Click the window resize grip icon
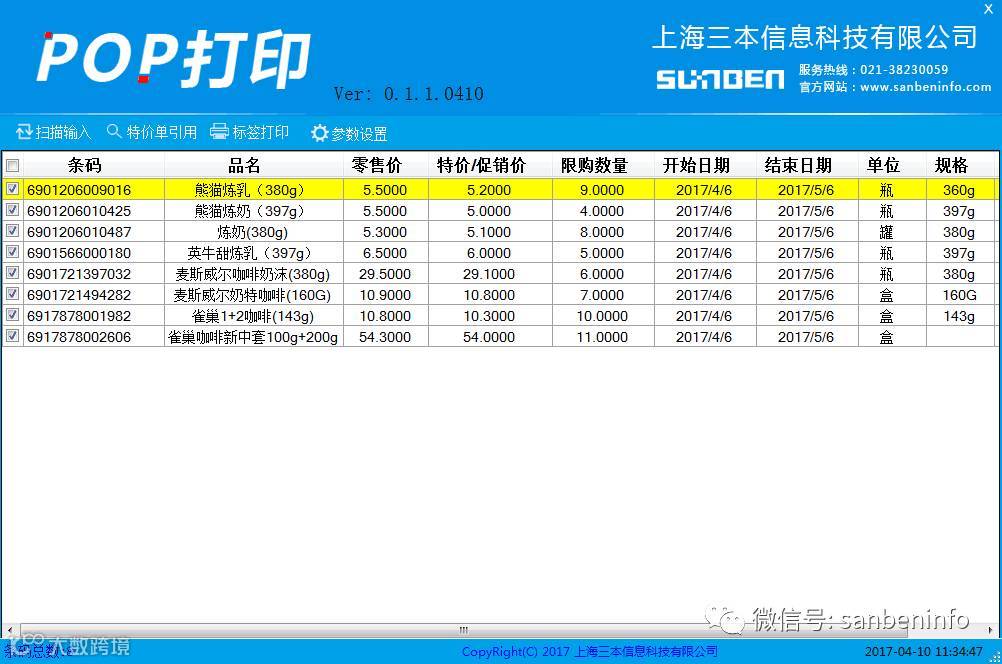Image resolution: width=1002 pixels, height=664 pixels. pyautogui.click(x=995, y=657)
